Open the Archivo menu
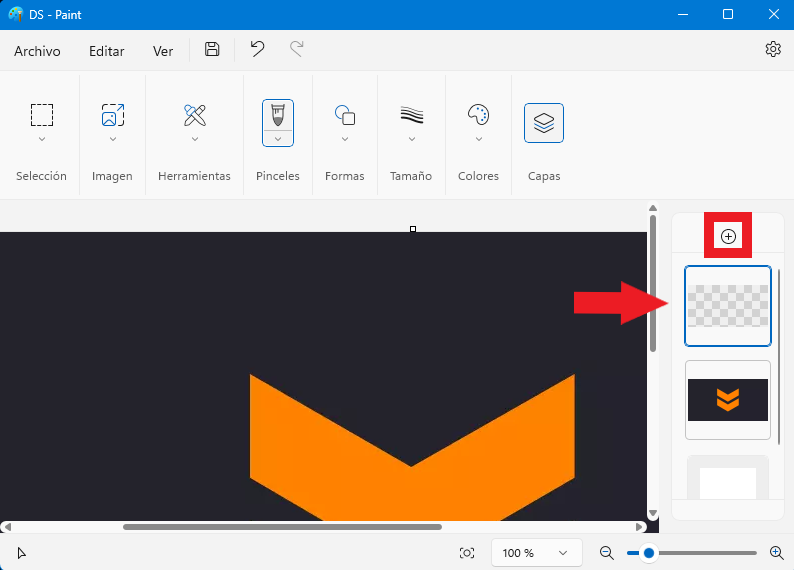Image resolution: width=794 pixels, height=570 pixels. click(37, 51)
